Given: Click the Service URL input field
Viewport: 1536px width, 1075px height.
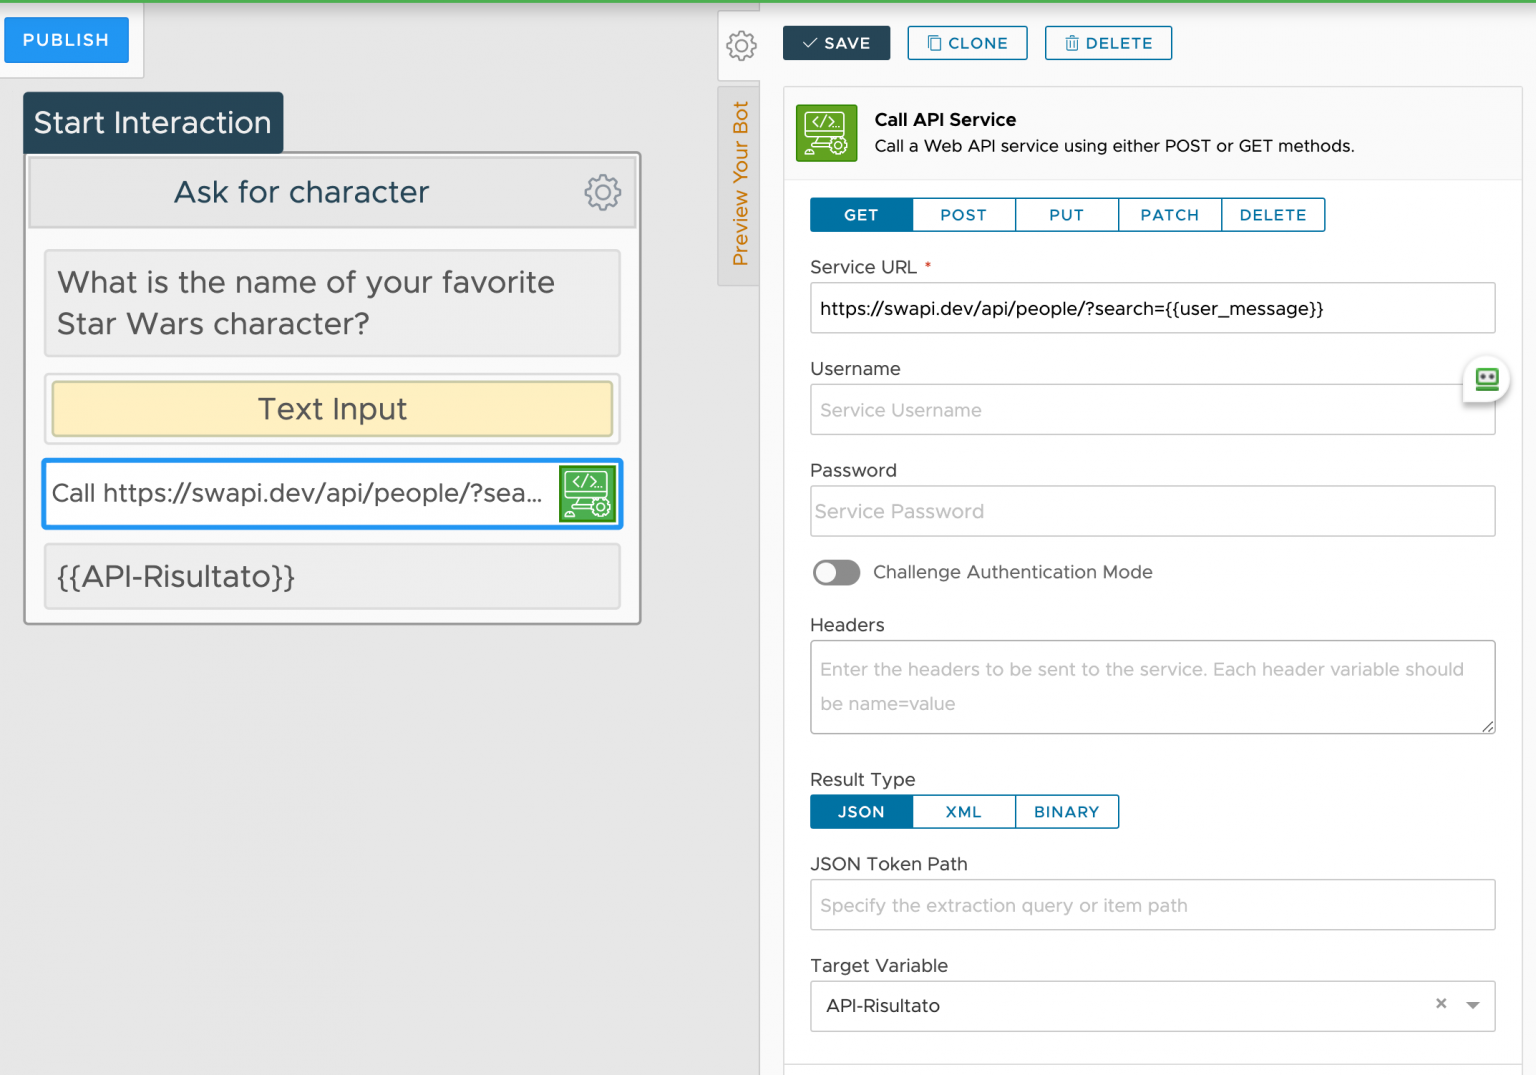Looking at the screenshot, I should [x=1152, y=308].
